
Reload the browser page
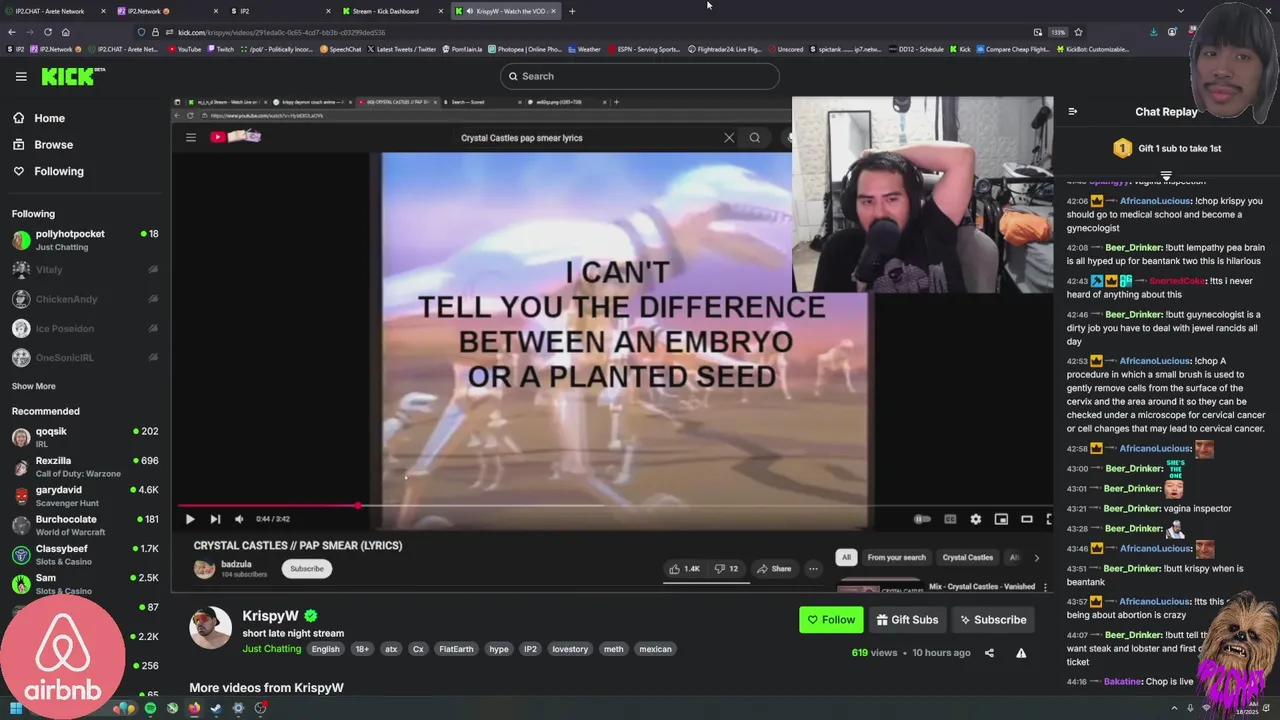tap(47, 32)
